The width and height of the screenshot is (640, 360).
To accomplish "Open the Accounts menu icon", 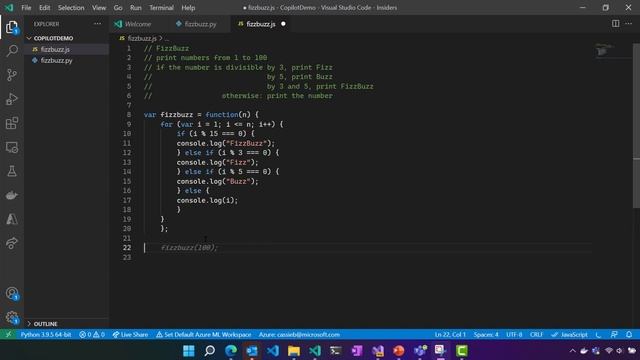I will tap(12, 293).
